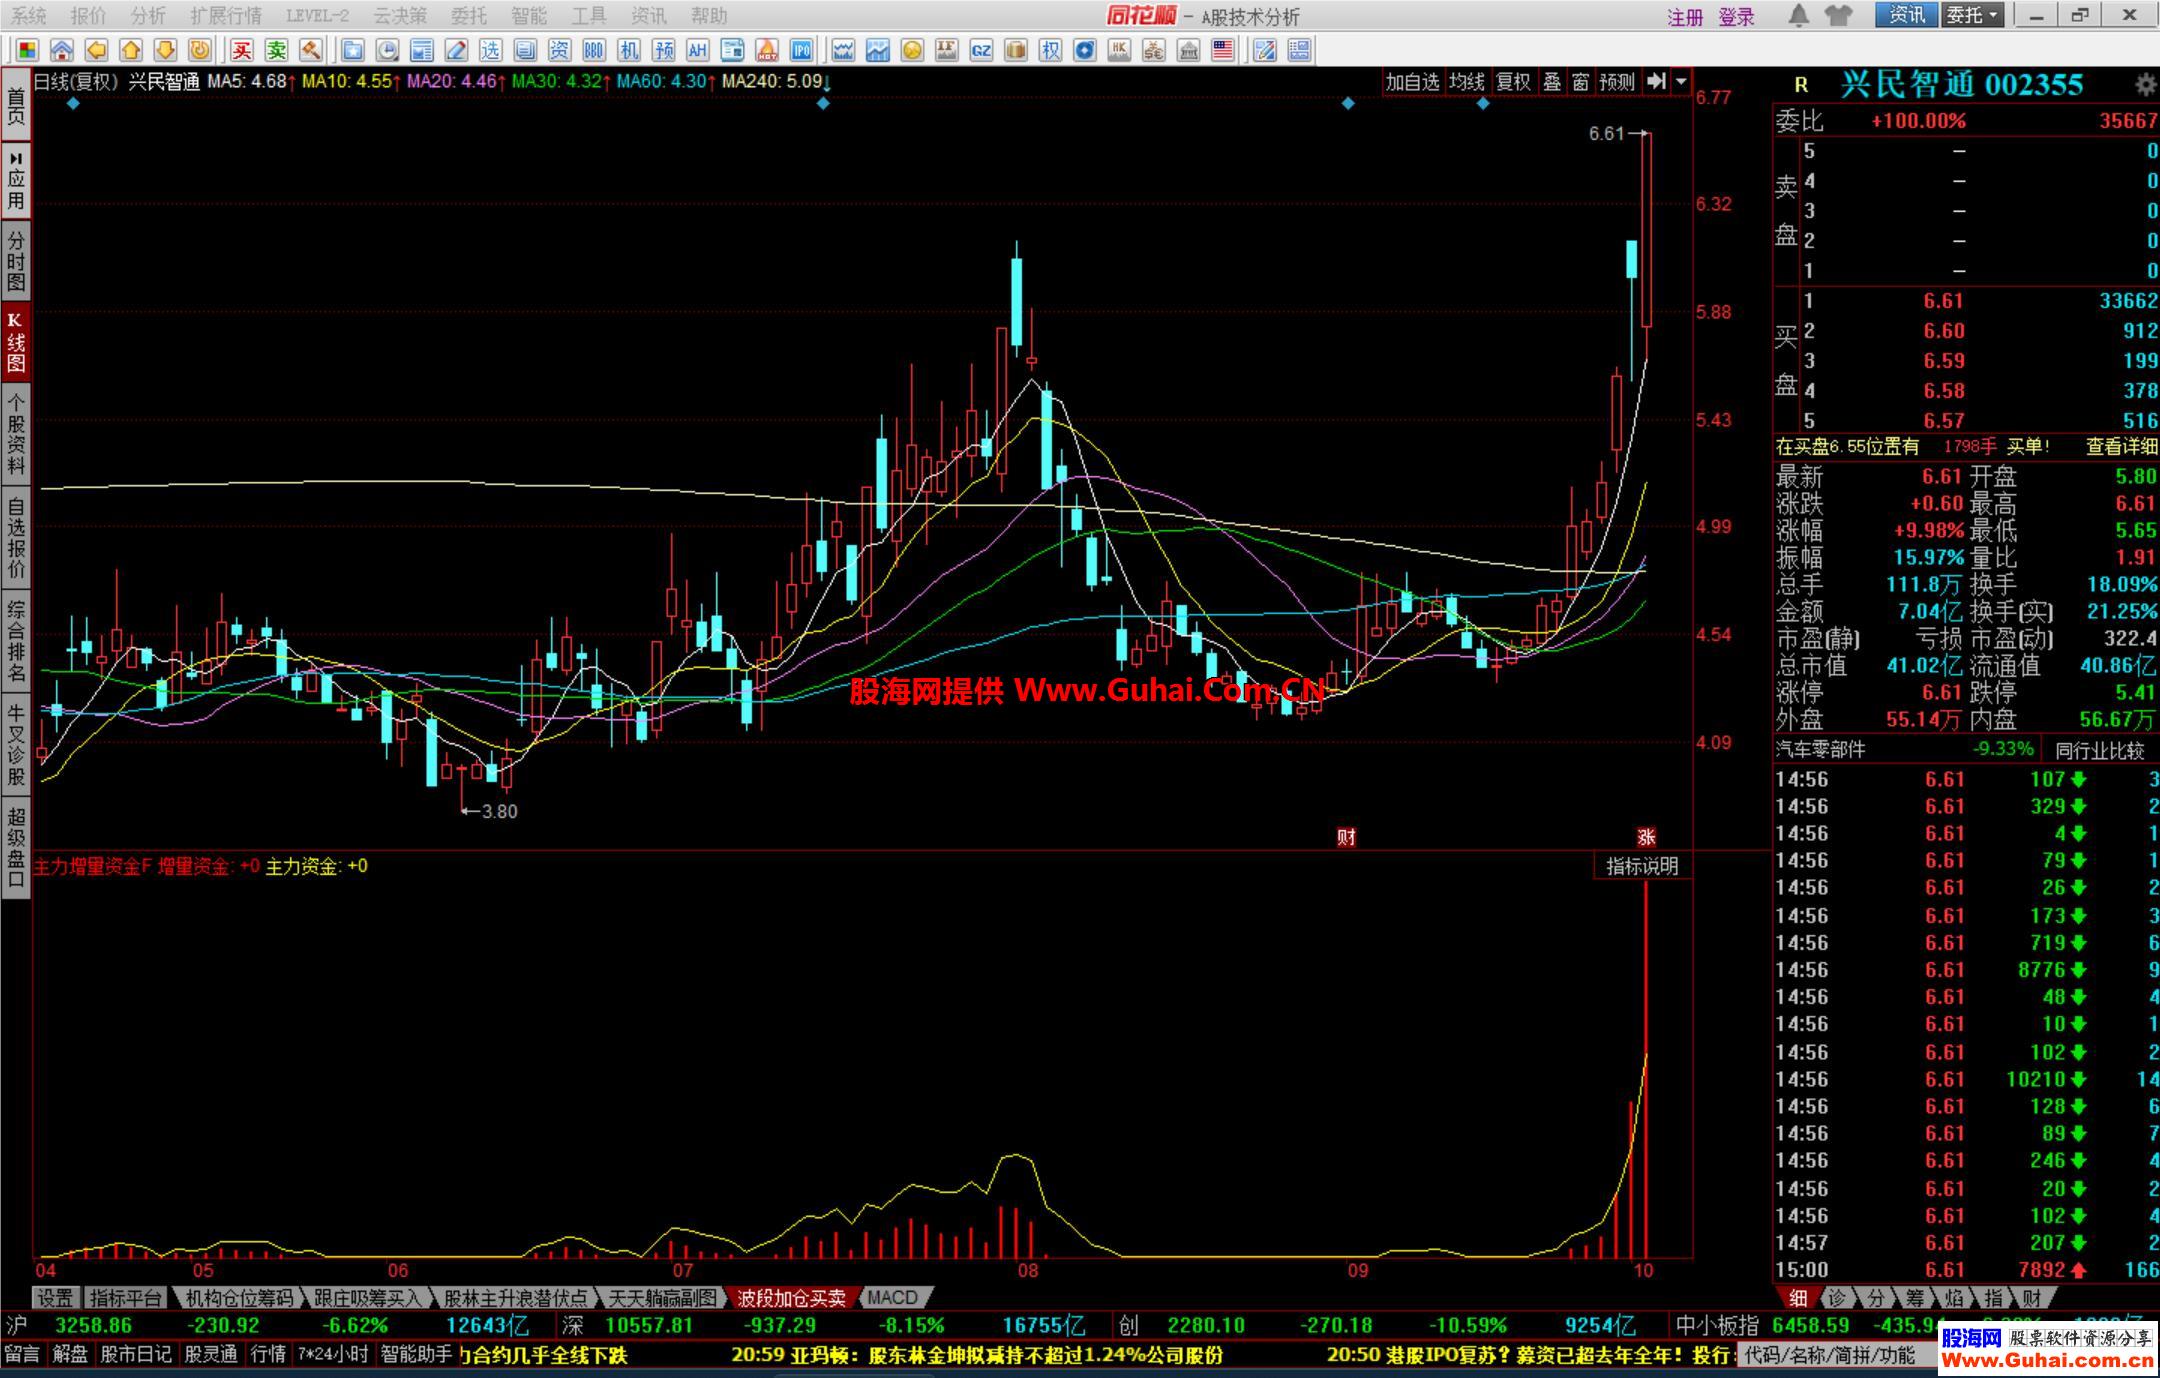Screen dimensions: 2160x1378
Task: Switch to 机构仓位筹码 indicator tab
Action: [240, 1298]
